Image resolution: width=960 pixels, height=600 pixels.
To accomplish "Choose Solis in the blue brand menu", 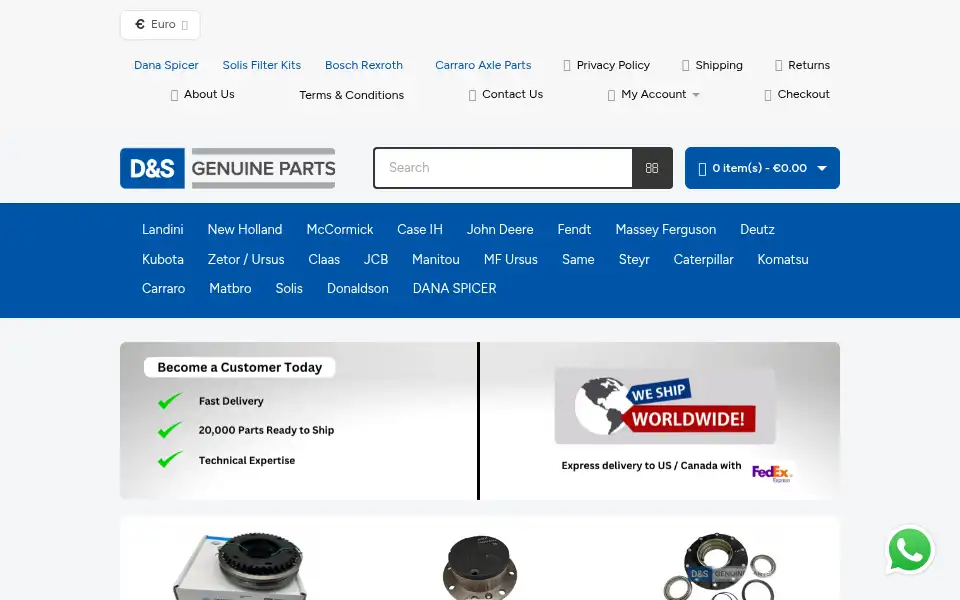I will tap(289, 288).
